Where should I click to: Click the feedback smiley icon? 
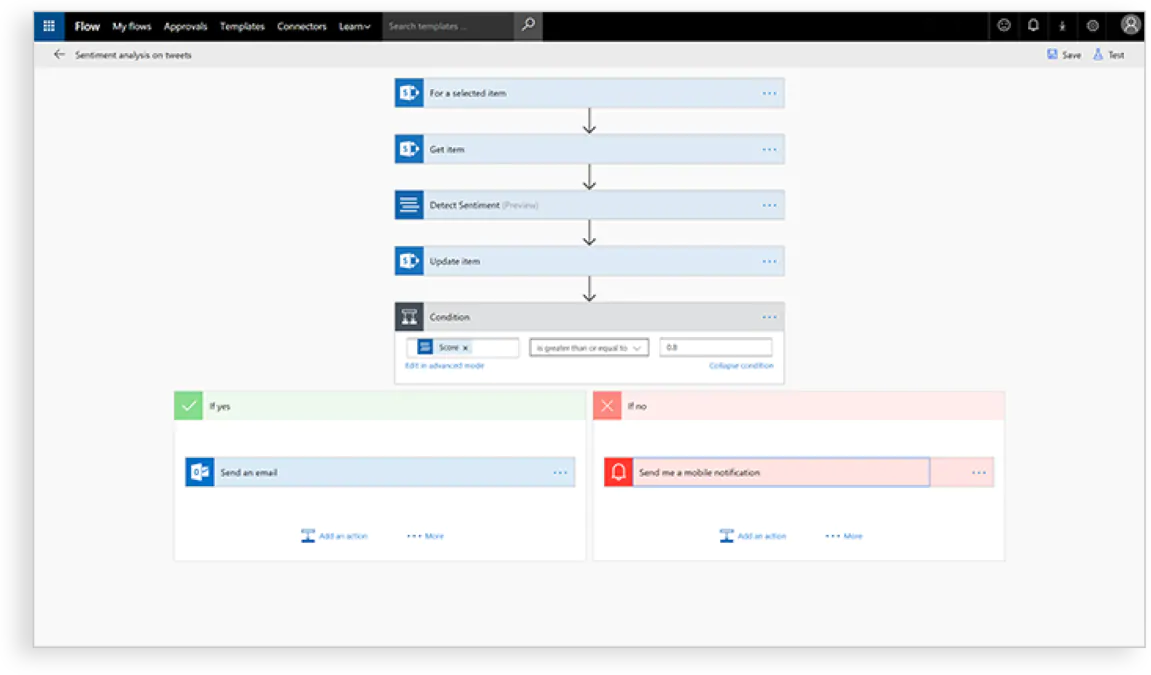pyautogui.click(x=1004, y=26)
